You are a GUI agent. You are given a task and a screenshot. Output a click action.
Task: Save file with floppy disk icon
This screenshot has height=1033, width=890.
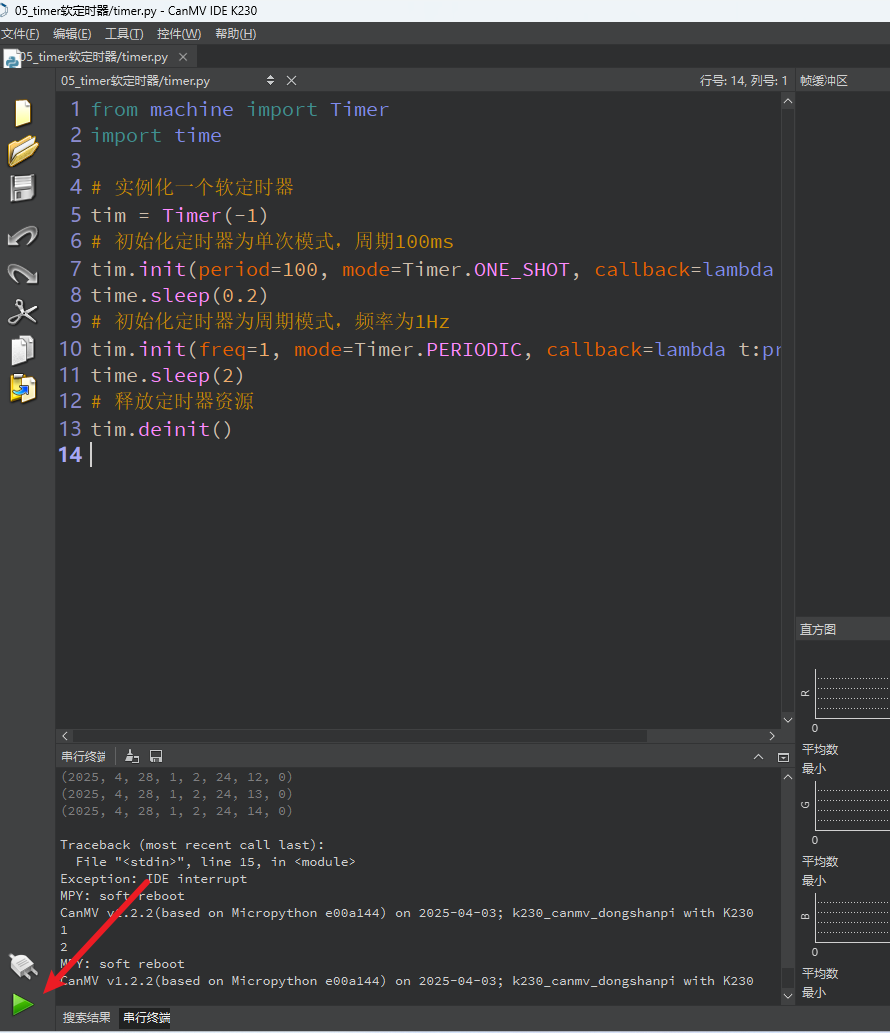click(x=23, y=188)
